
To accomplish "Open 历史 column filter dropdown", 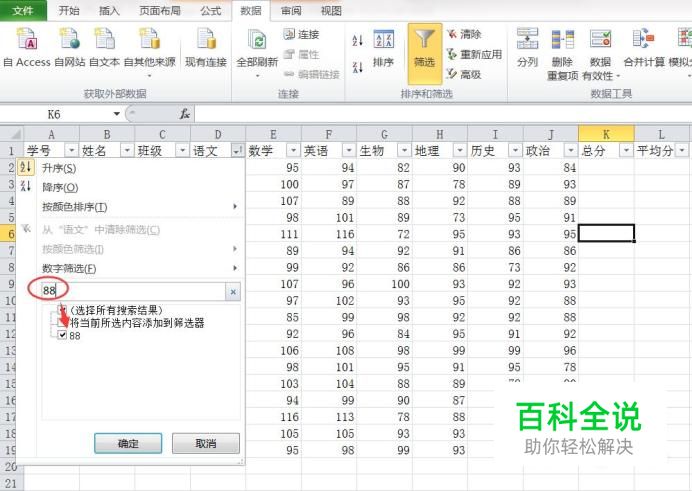I will click(515, 151).
